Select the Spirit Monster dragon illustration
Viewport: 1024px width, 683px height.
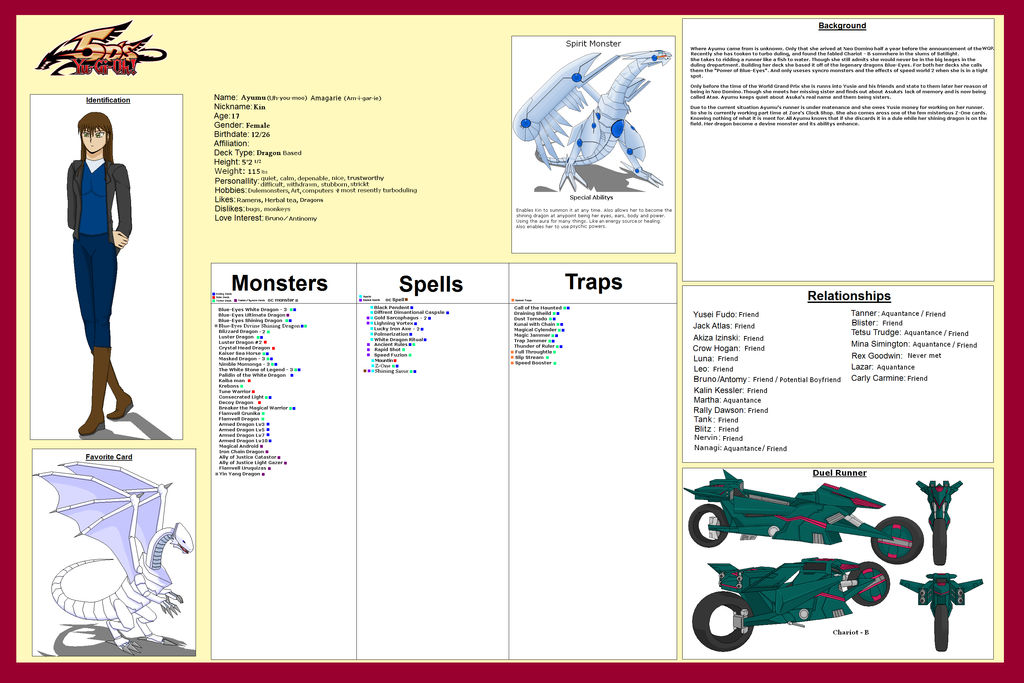click(x=593, y=121)
